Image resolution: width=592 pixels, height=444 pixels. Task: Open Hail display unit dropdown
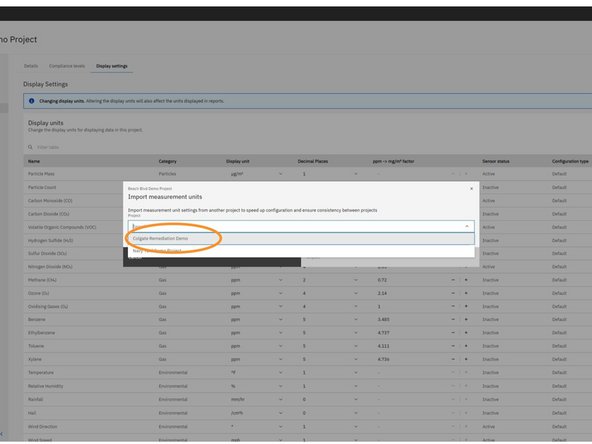280,413
